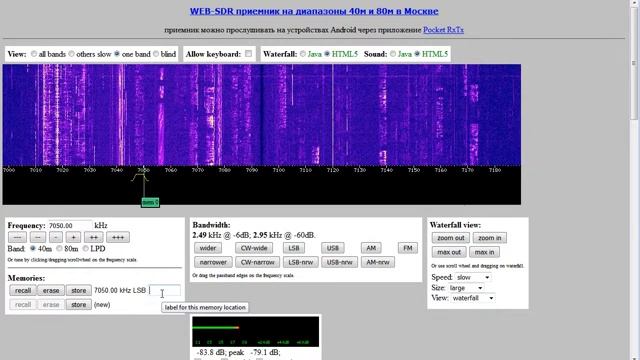
Task: Click the 'narrower' bandwidth button
Action: tap(213, 262)
